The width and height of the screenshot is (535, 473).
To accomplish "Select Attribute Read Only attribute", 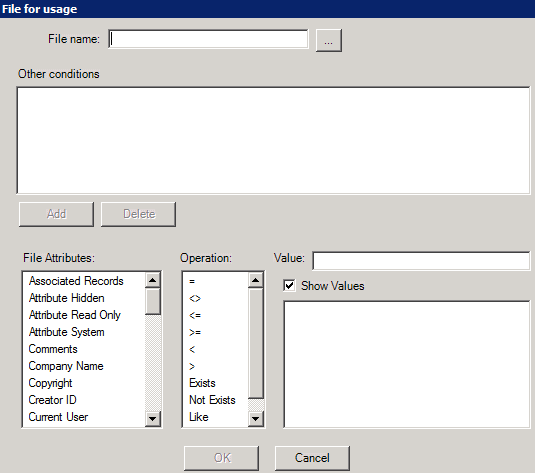I will (75, 315).
